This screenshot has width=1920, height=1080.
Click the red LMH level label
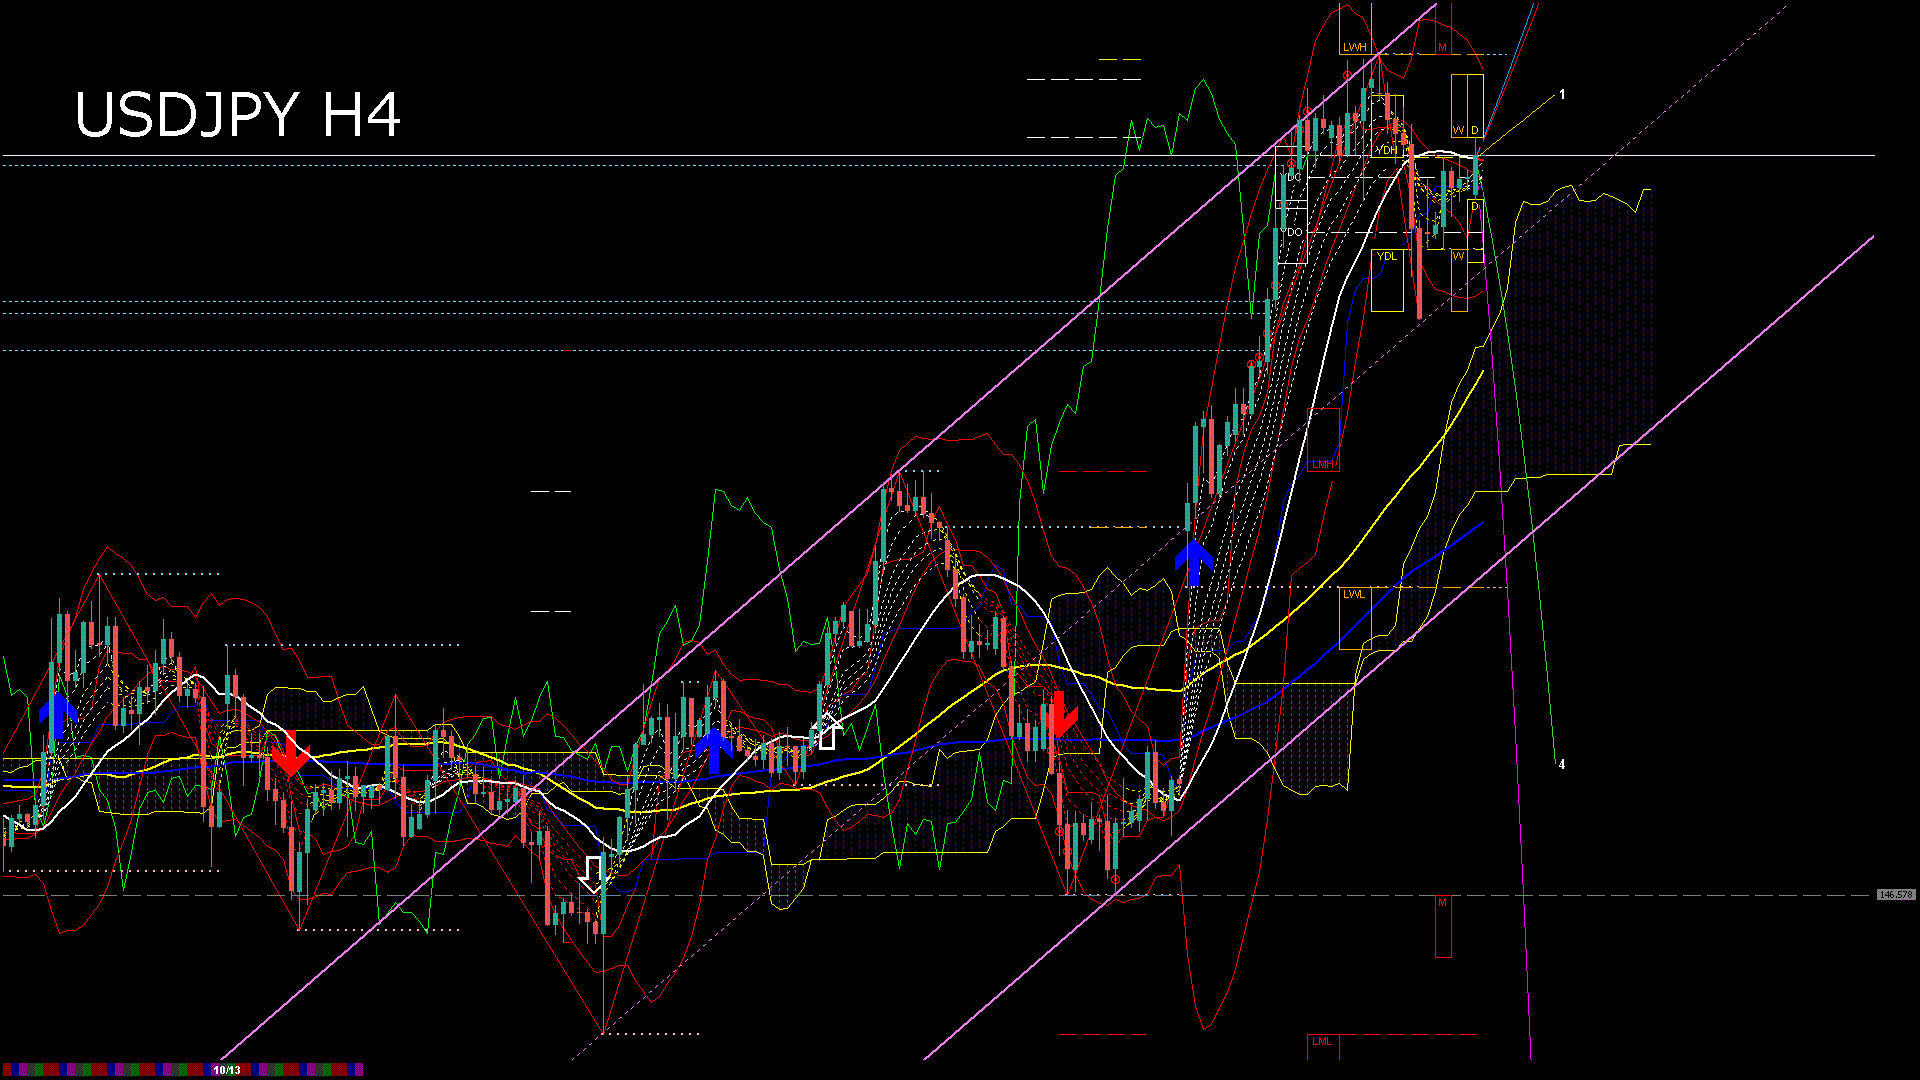tap(1322, 464)
